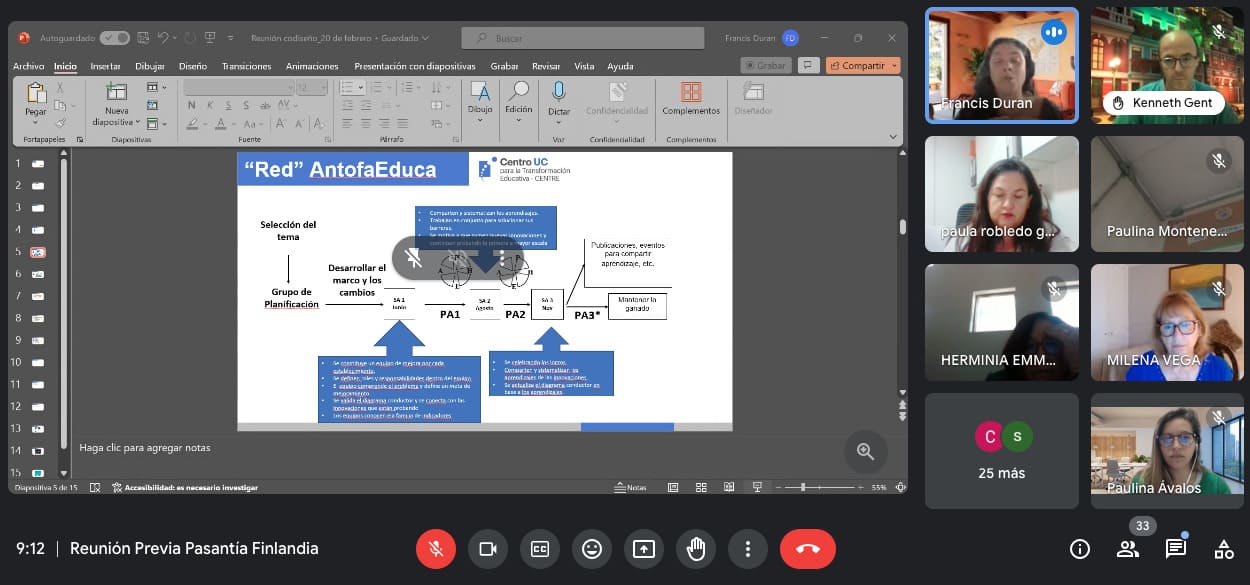Screen dimensions: 1250x585
Task: Open the Transiciones tab
Action: coord(246,66)
